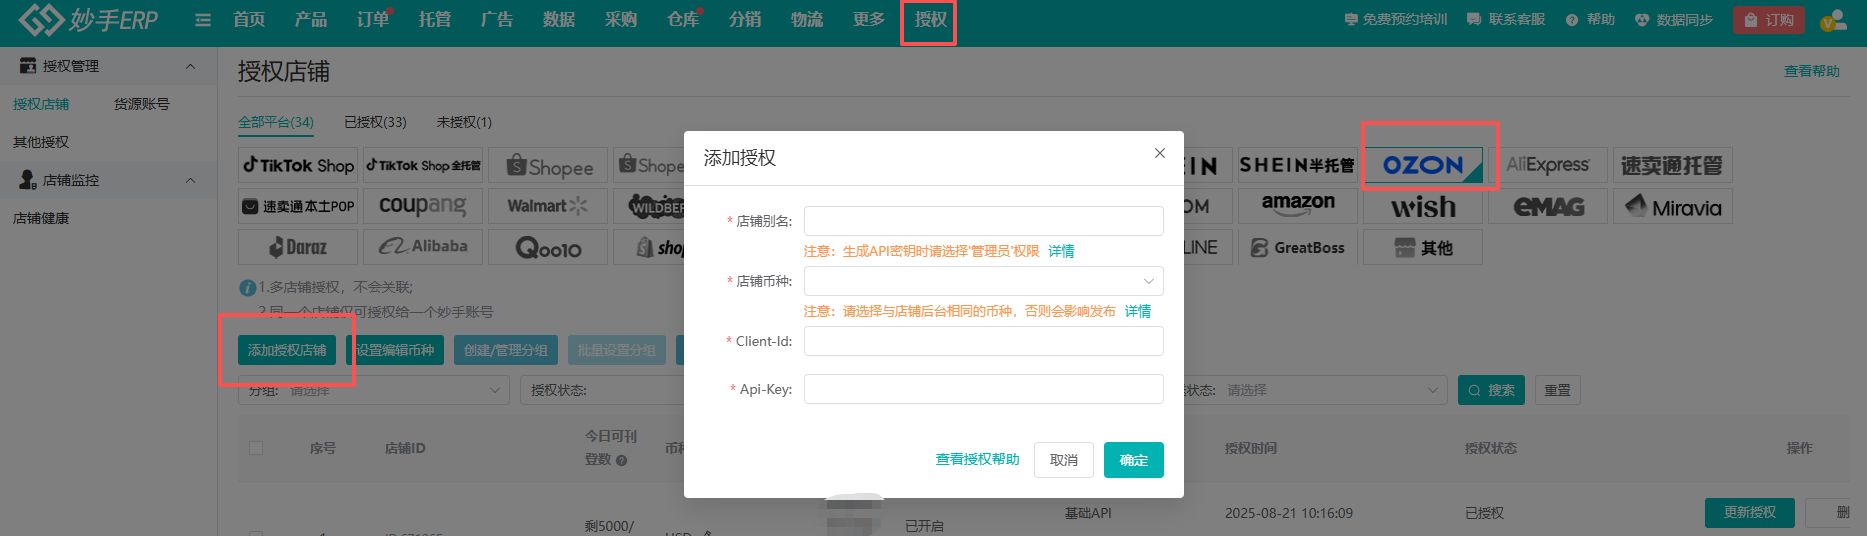Tick the table header select-all checkbox
The height and width of the screenshot is (536, 1867).
256,448
